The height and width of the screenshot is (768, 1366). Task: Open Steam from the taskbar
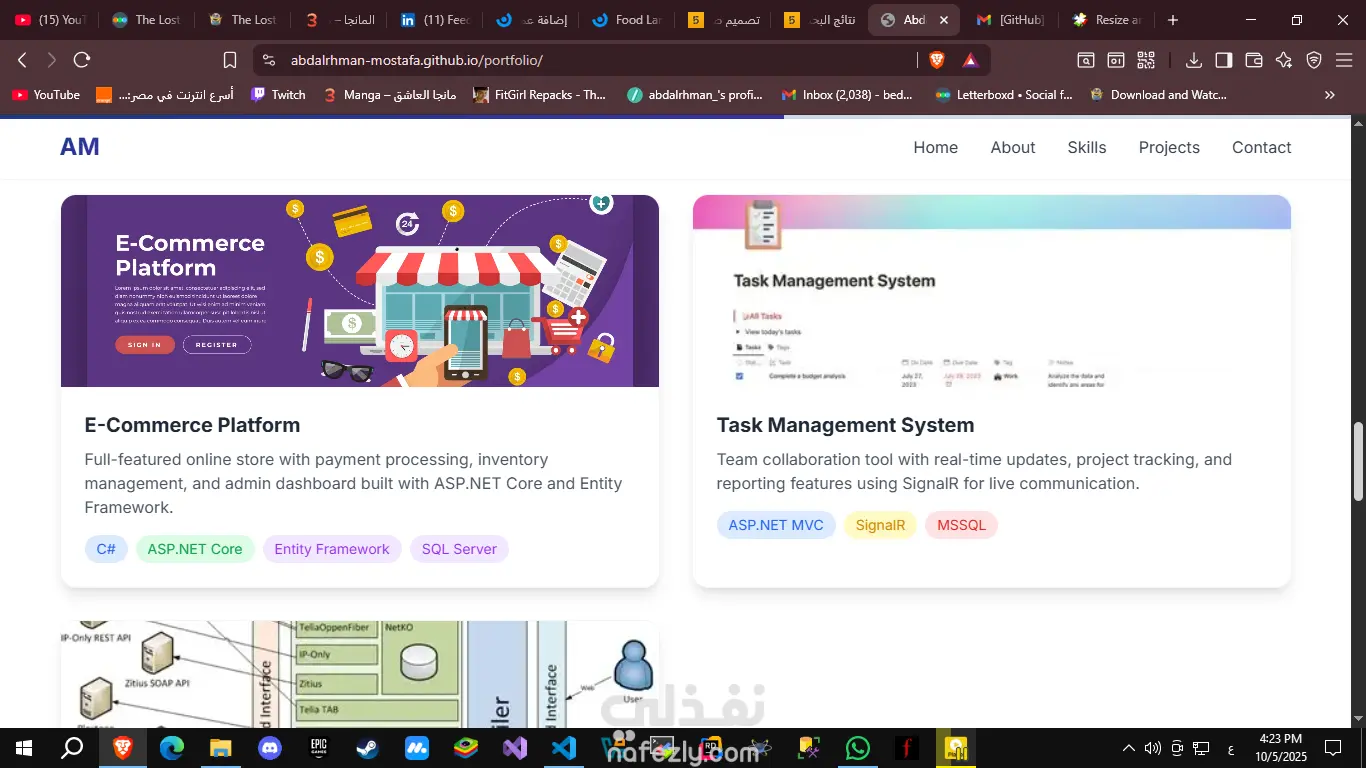coord(368,748)
